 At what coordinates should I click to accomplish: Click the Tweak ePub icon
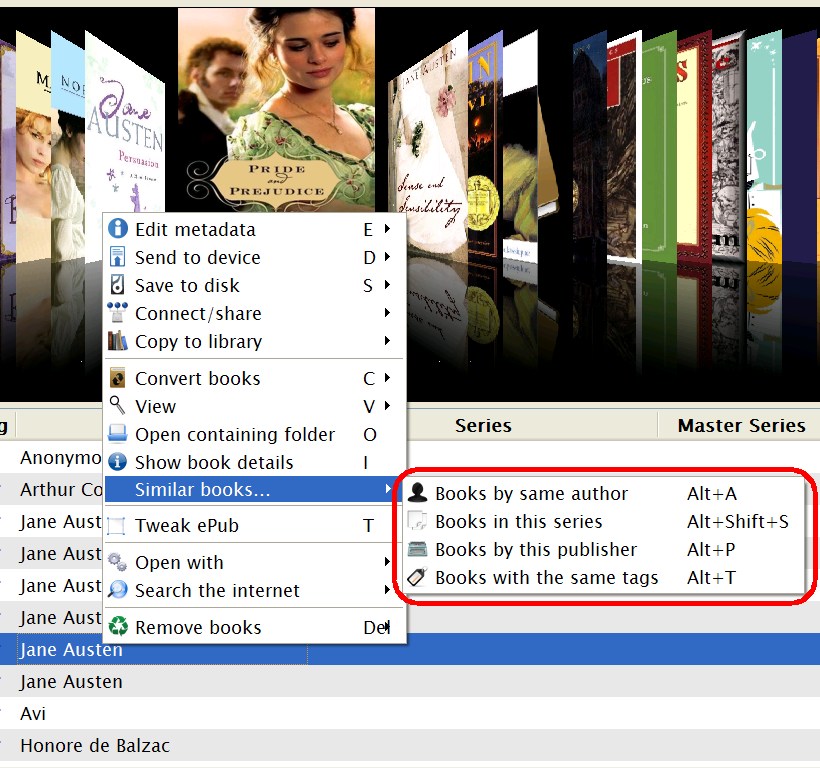[x=116, y=525]
